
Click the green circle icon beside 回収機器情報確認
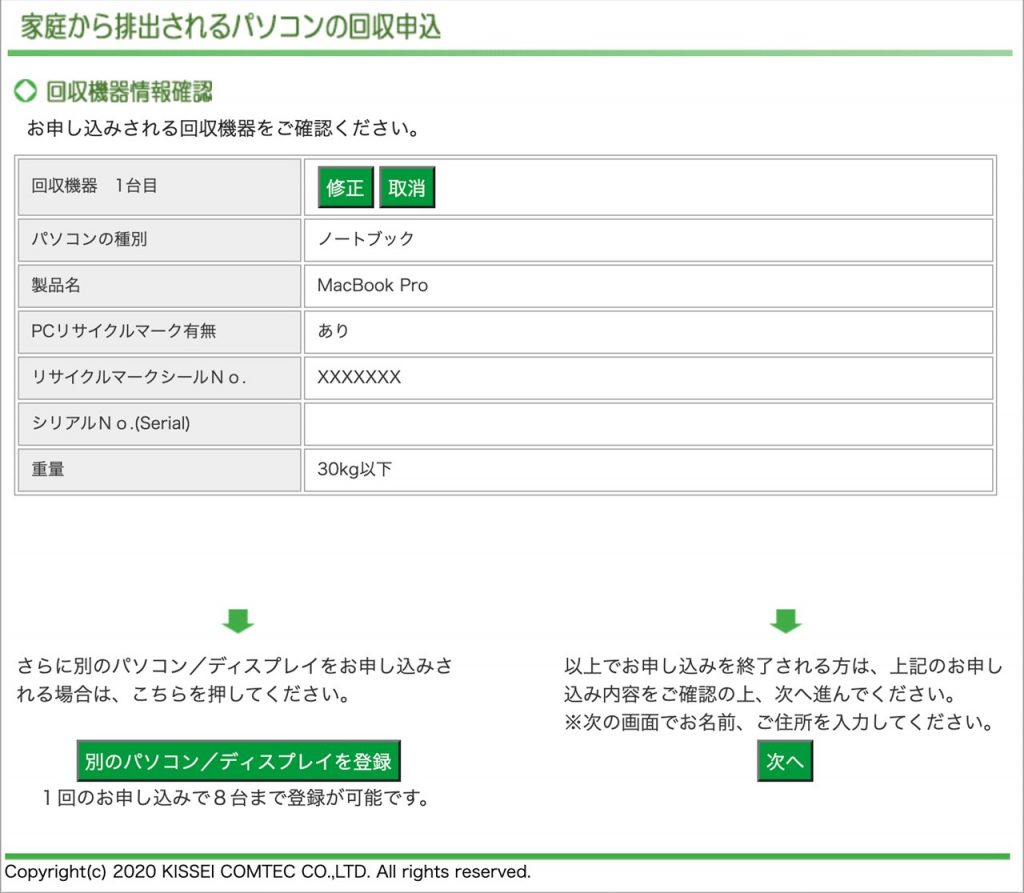point(25,91)
